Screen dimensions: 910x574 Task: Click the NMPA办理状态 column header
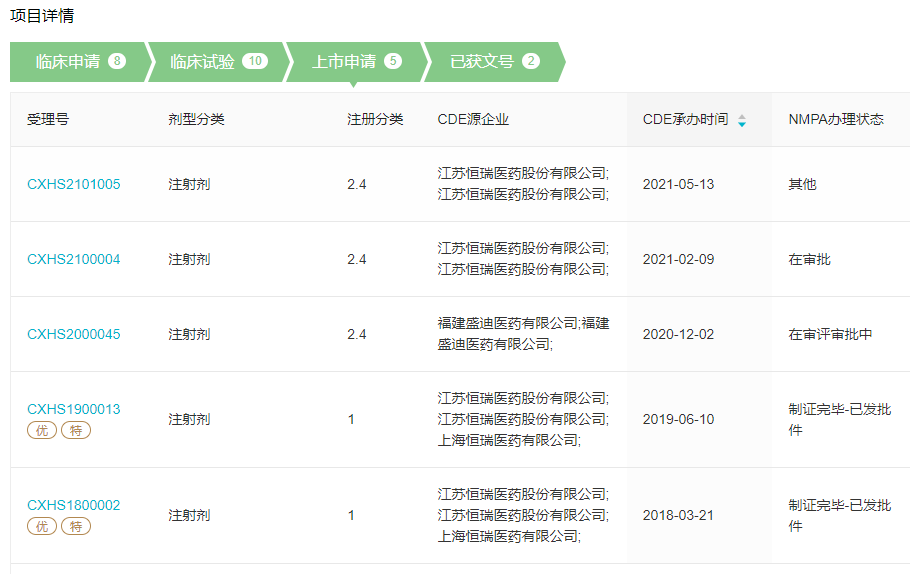(x=836, y=120)
